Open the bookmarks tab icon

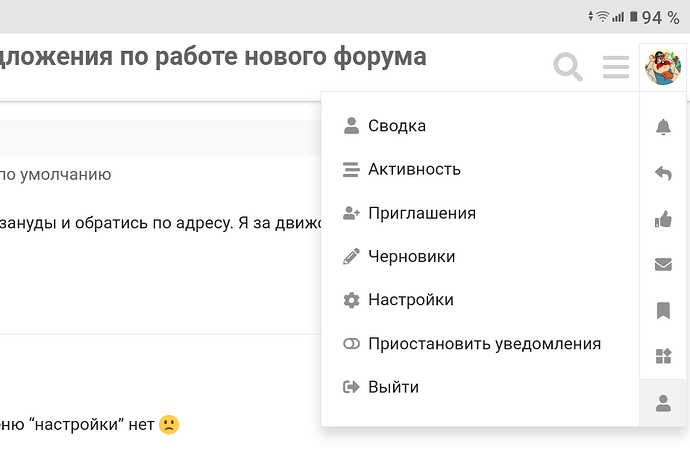(x=663, y=310)
